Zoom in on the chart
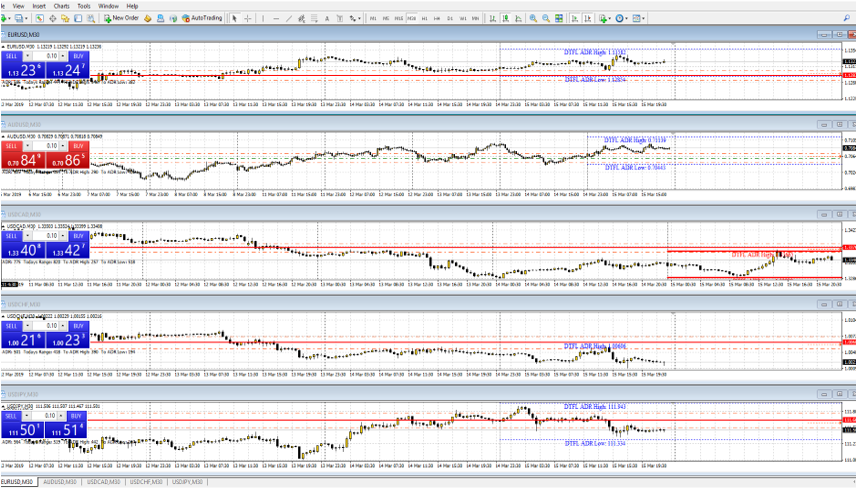 533,18
